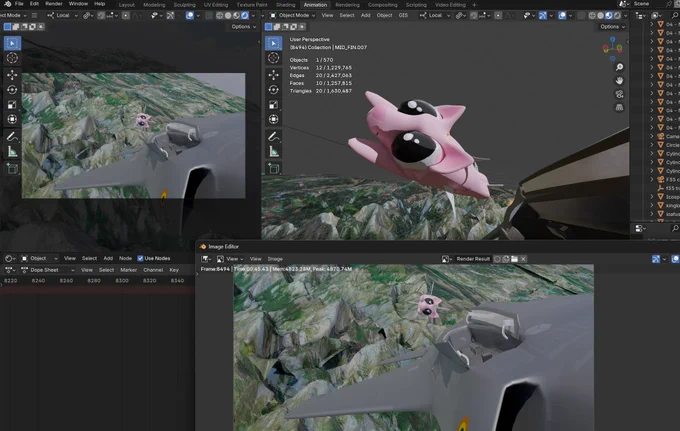This screenshot has height=431, width=680.
Task: Select Add Cube tool in left viewport
Action: click(x=12, y=168)
